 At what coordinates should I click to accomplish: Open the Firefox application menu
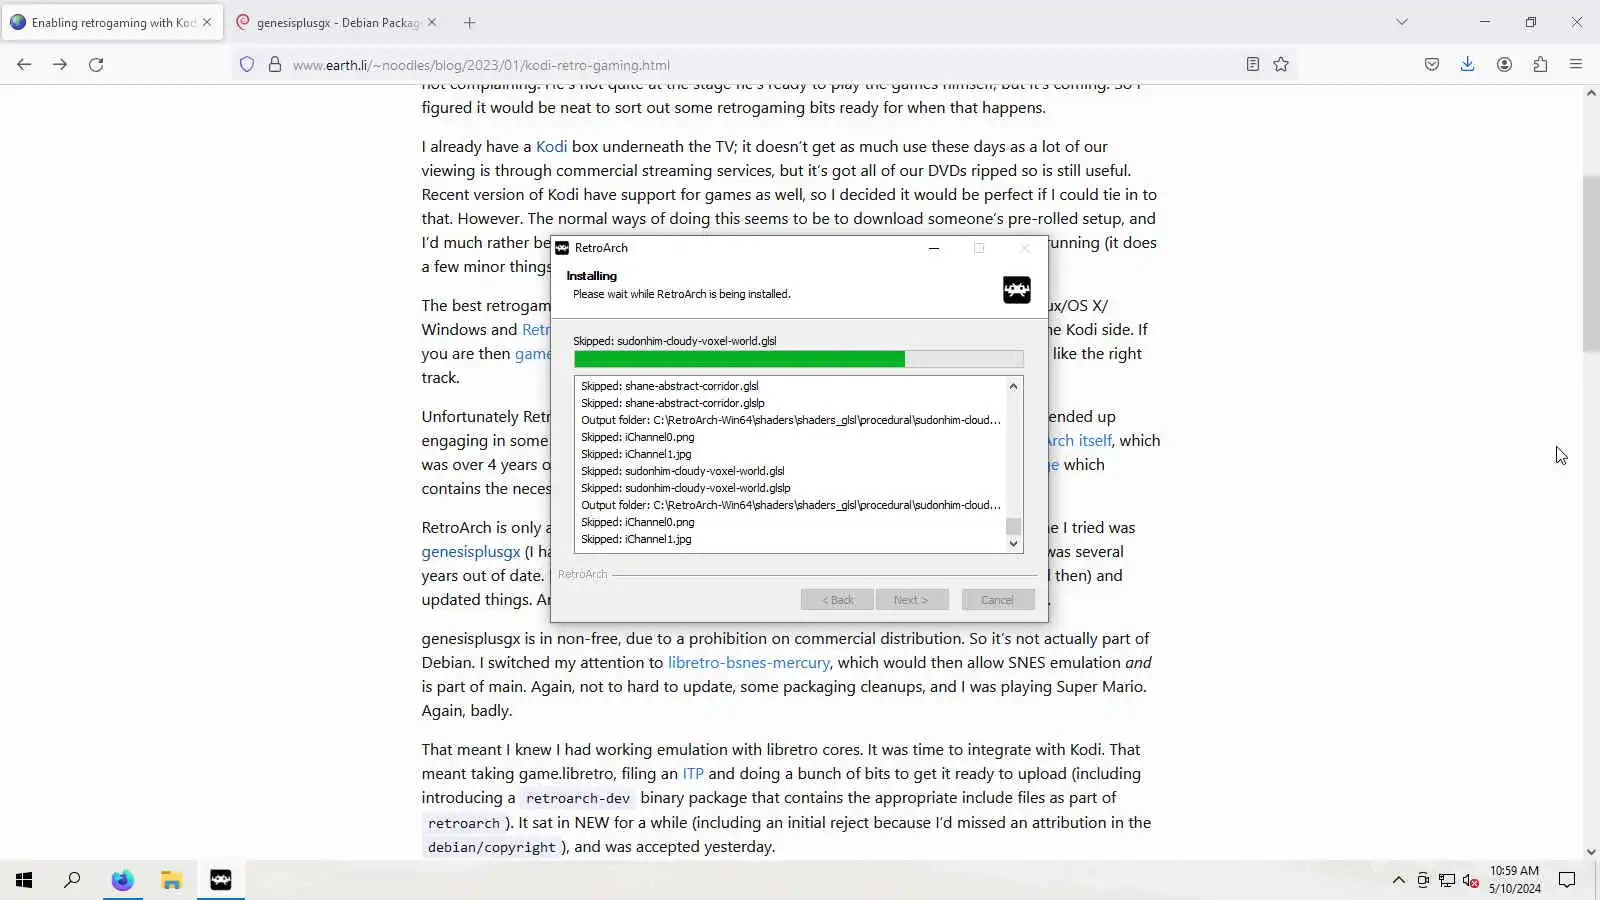click(x=1576, y=64)
